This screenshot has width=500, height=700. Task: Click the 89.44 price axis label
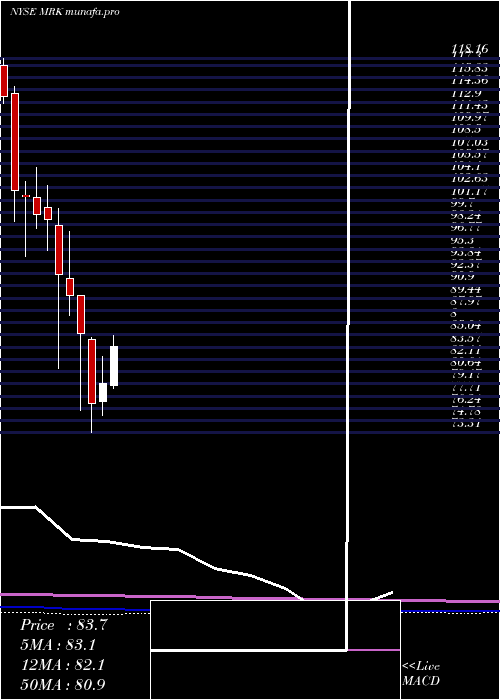467,291
